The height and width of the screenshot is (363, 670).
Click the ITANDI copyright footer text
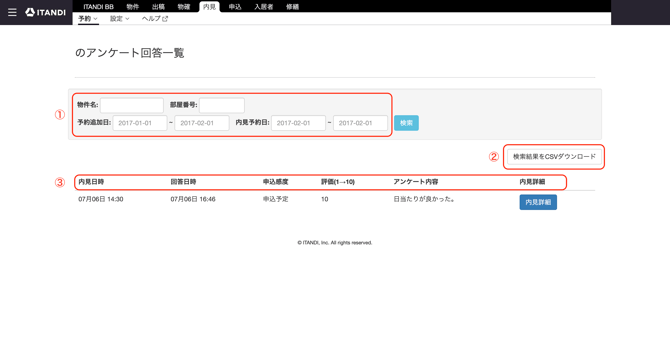[x=335, y=243]
